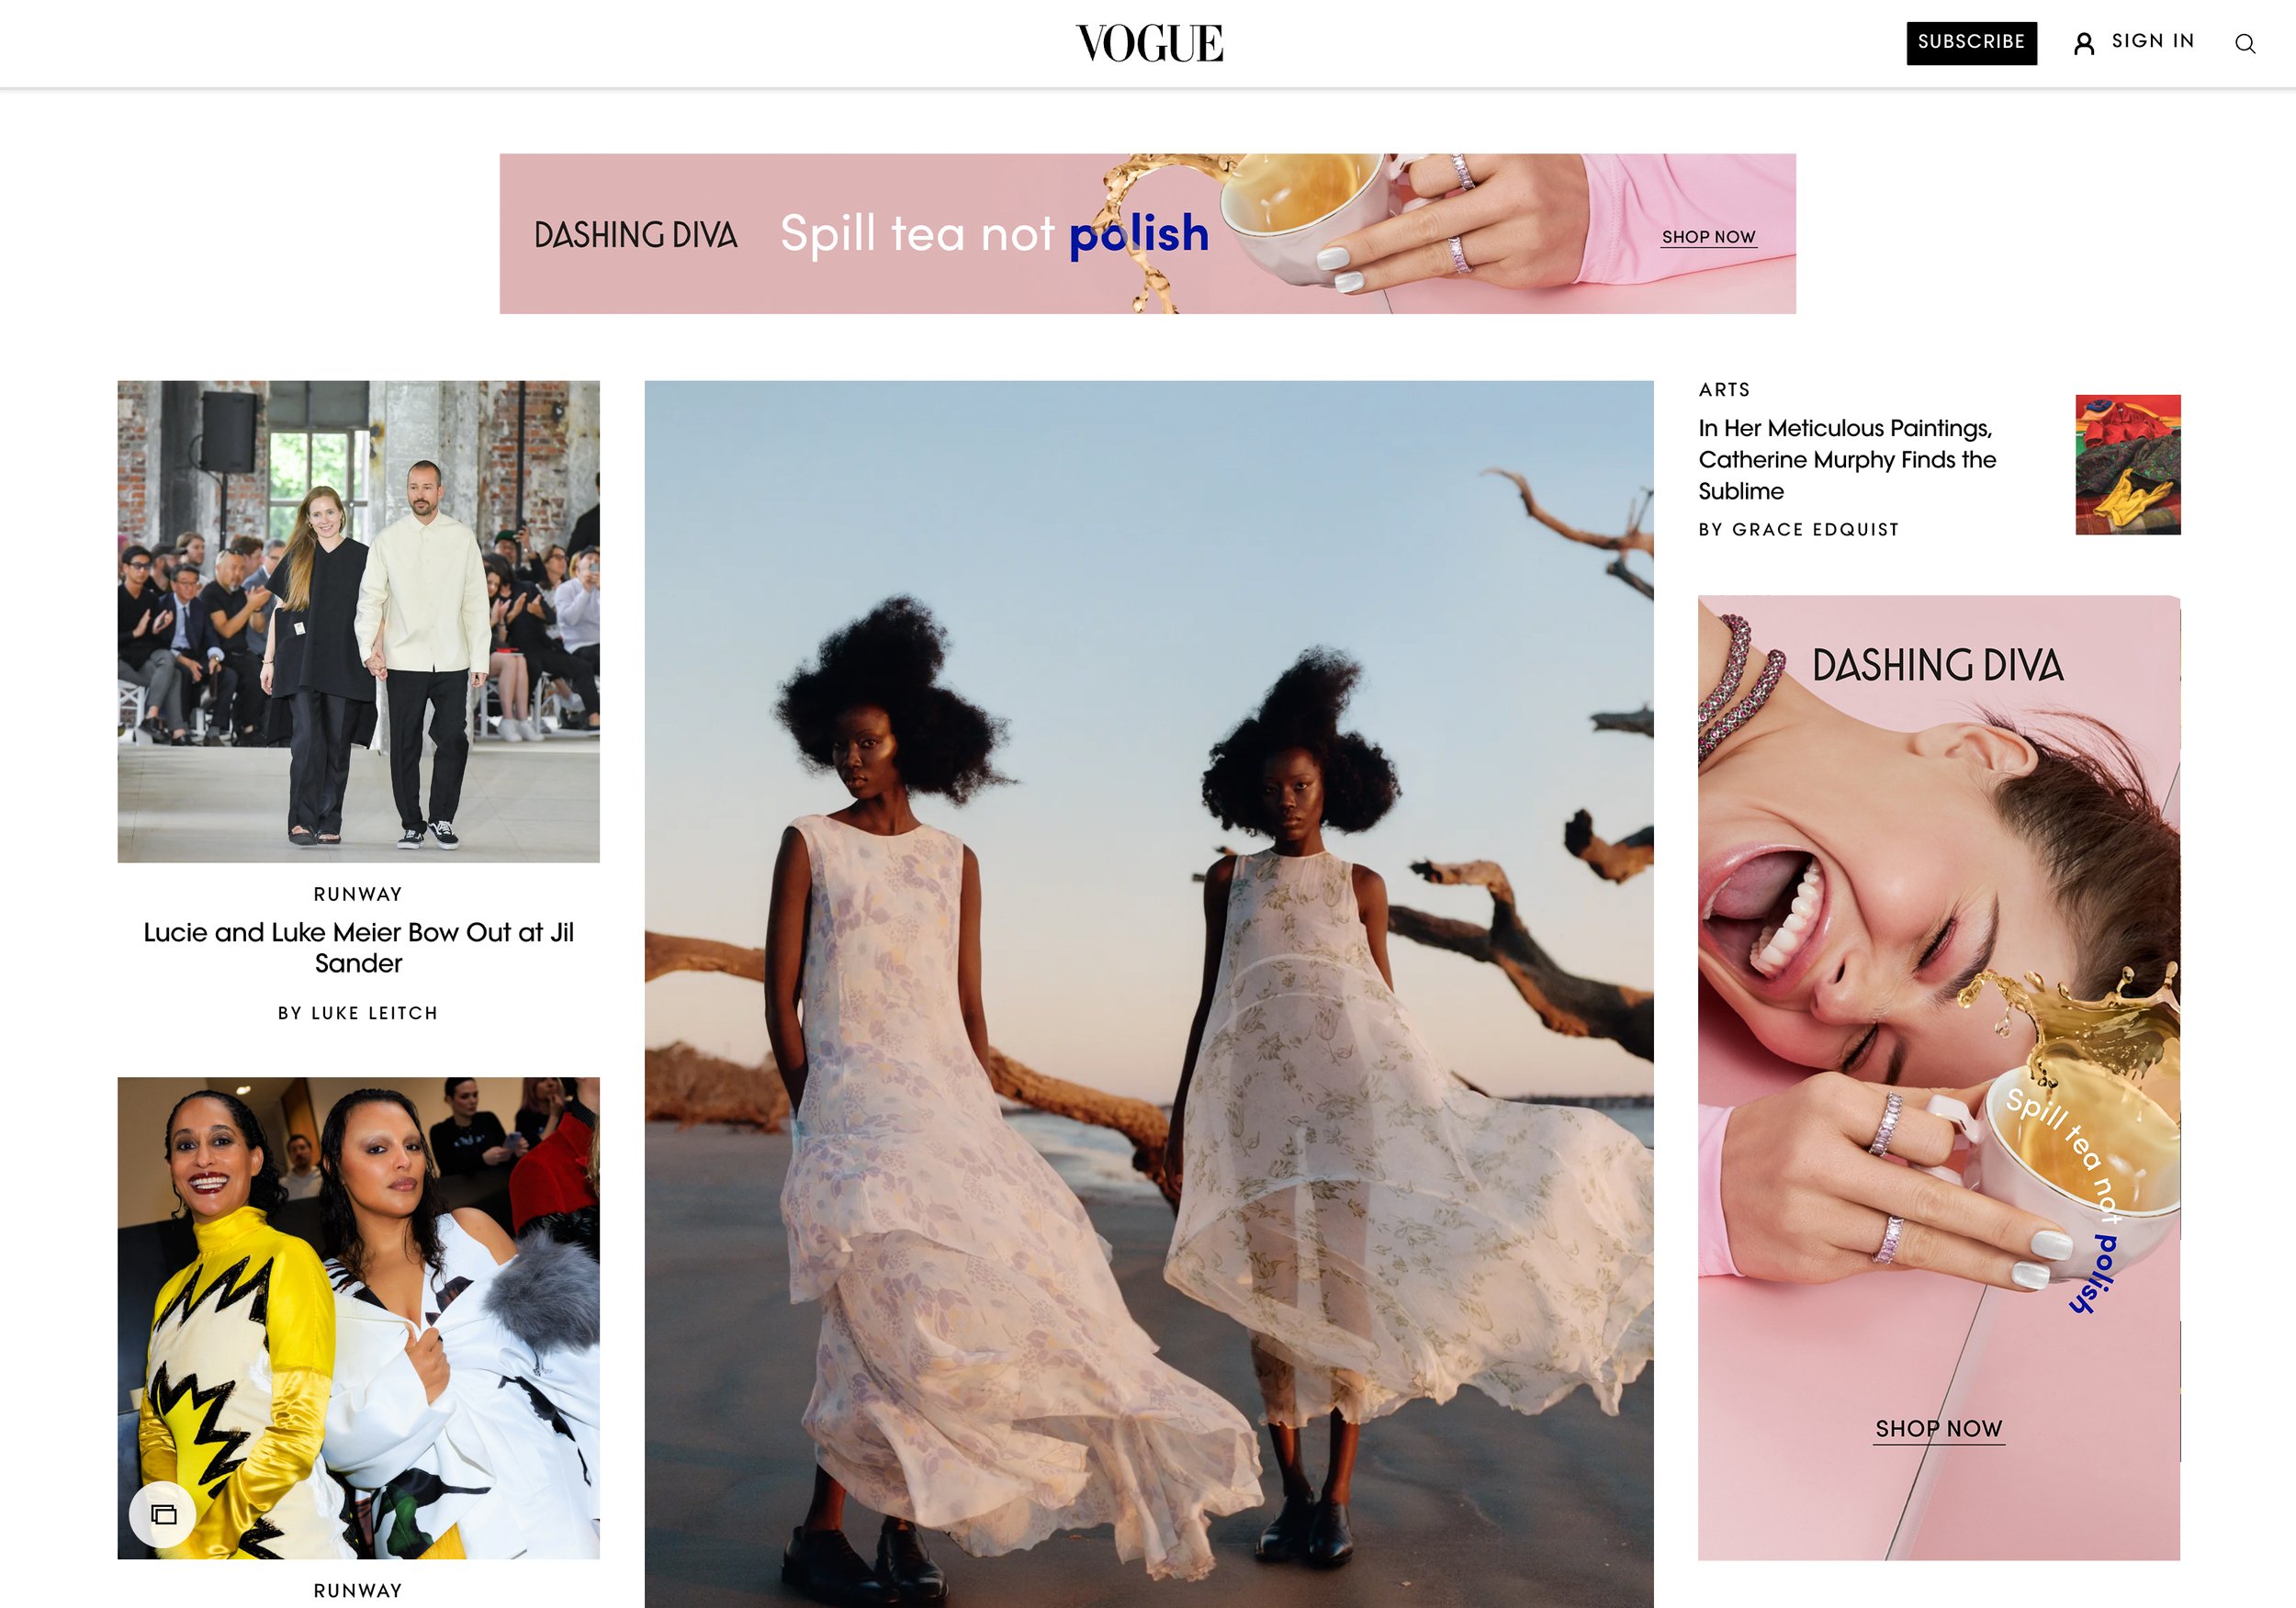Screen dimensions: 2296x1608
Task: Click the Subscribe button
Action: [x=1971, y=43]
